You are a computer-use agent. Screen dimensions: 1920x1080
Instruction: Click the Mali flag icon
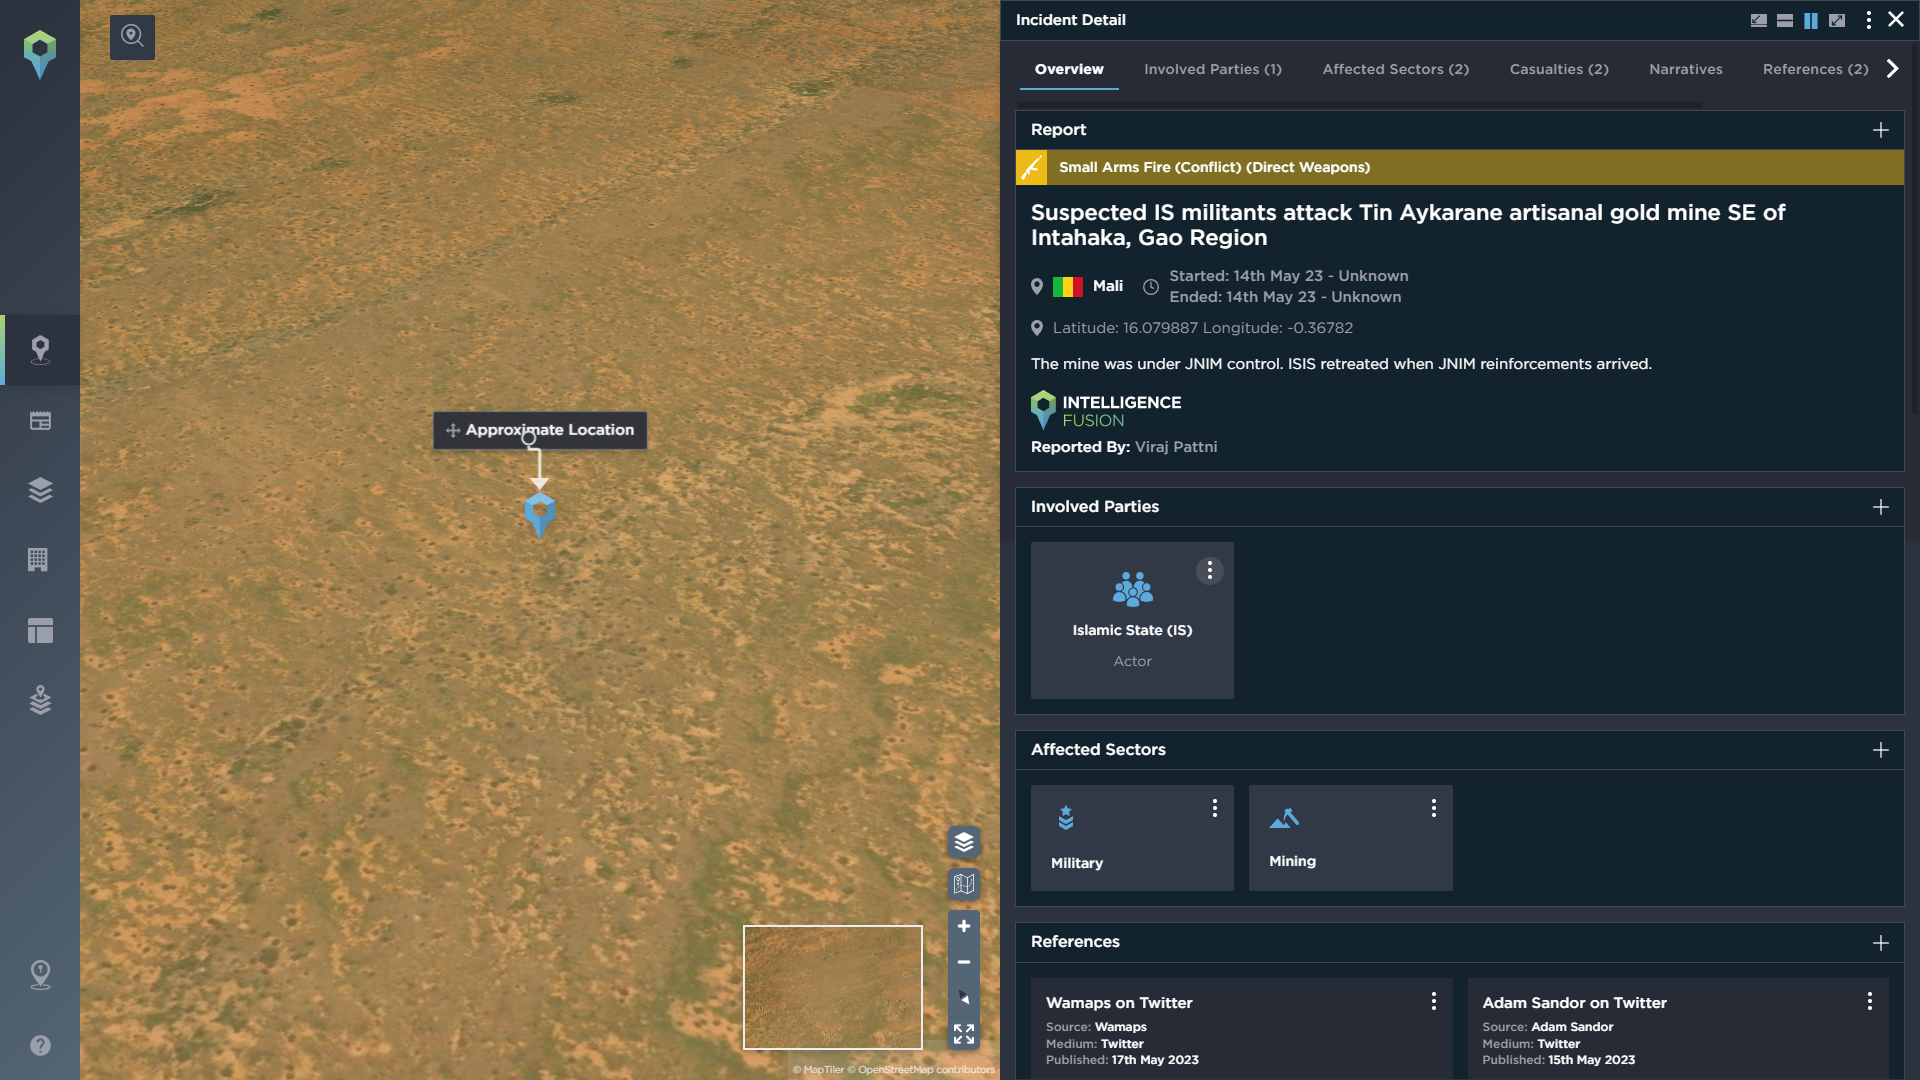(x=1068, y=287)
